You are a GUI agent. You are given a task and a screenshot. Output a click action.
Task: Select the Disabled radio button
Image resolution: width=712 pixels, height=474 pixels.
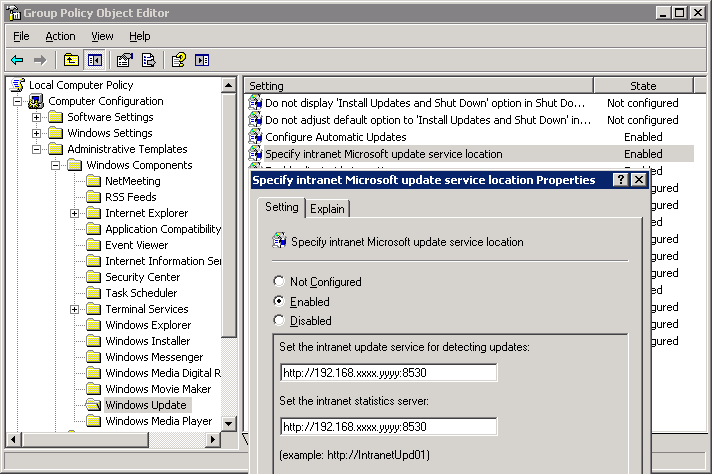[x=279, y=321]
